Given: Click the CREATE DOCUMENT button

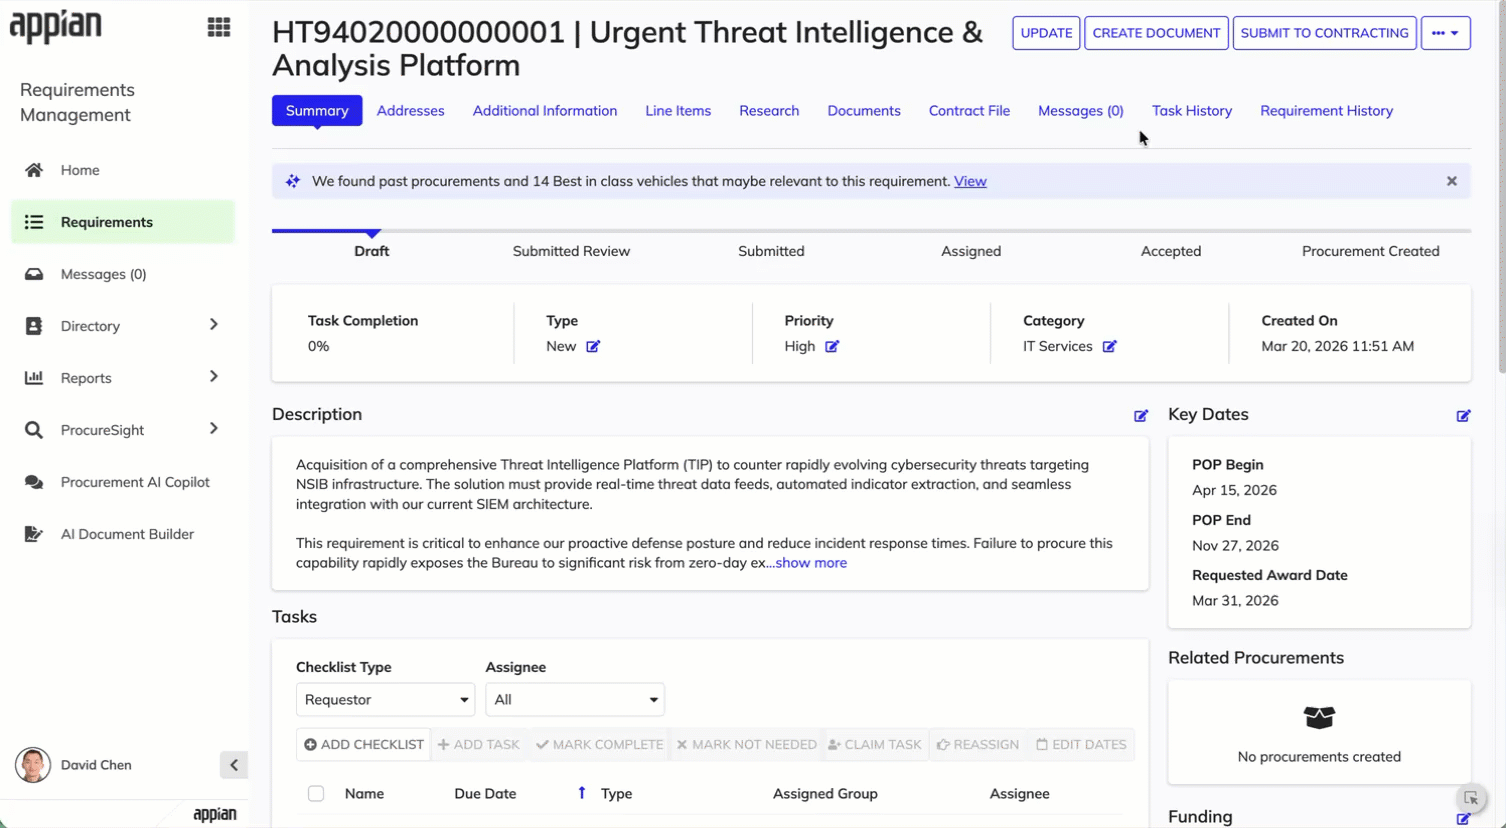Looking at the screenshot, I should pyautogui.click(x=1156, y=33).
